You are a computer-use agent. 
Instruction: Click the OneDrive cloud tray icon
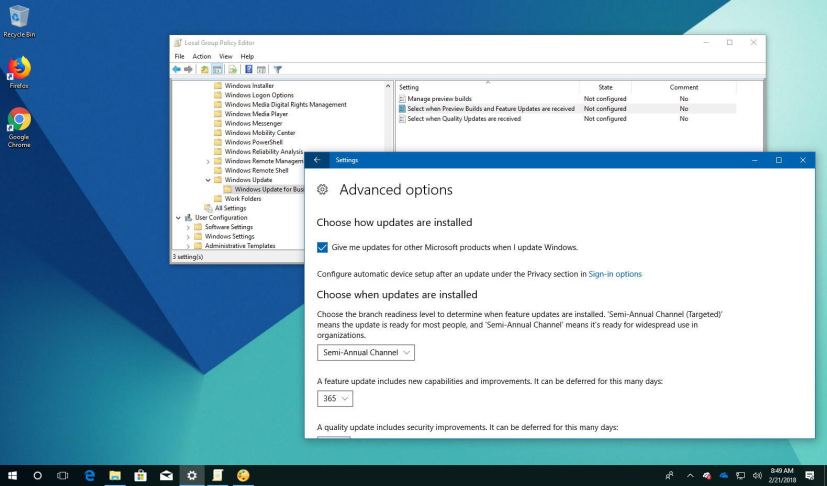point(723,475)
